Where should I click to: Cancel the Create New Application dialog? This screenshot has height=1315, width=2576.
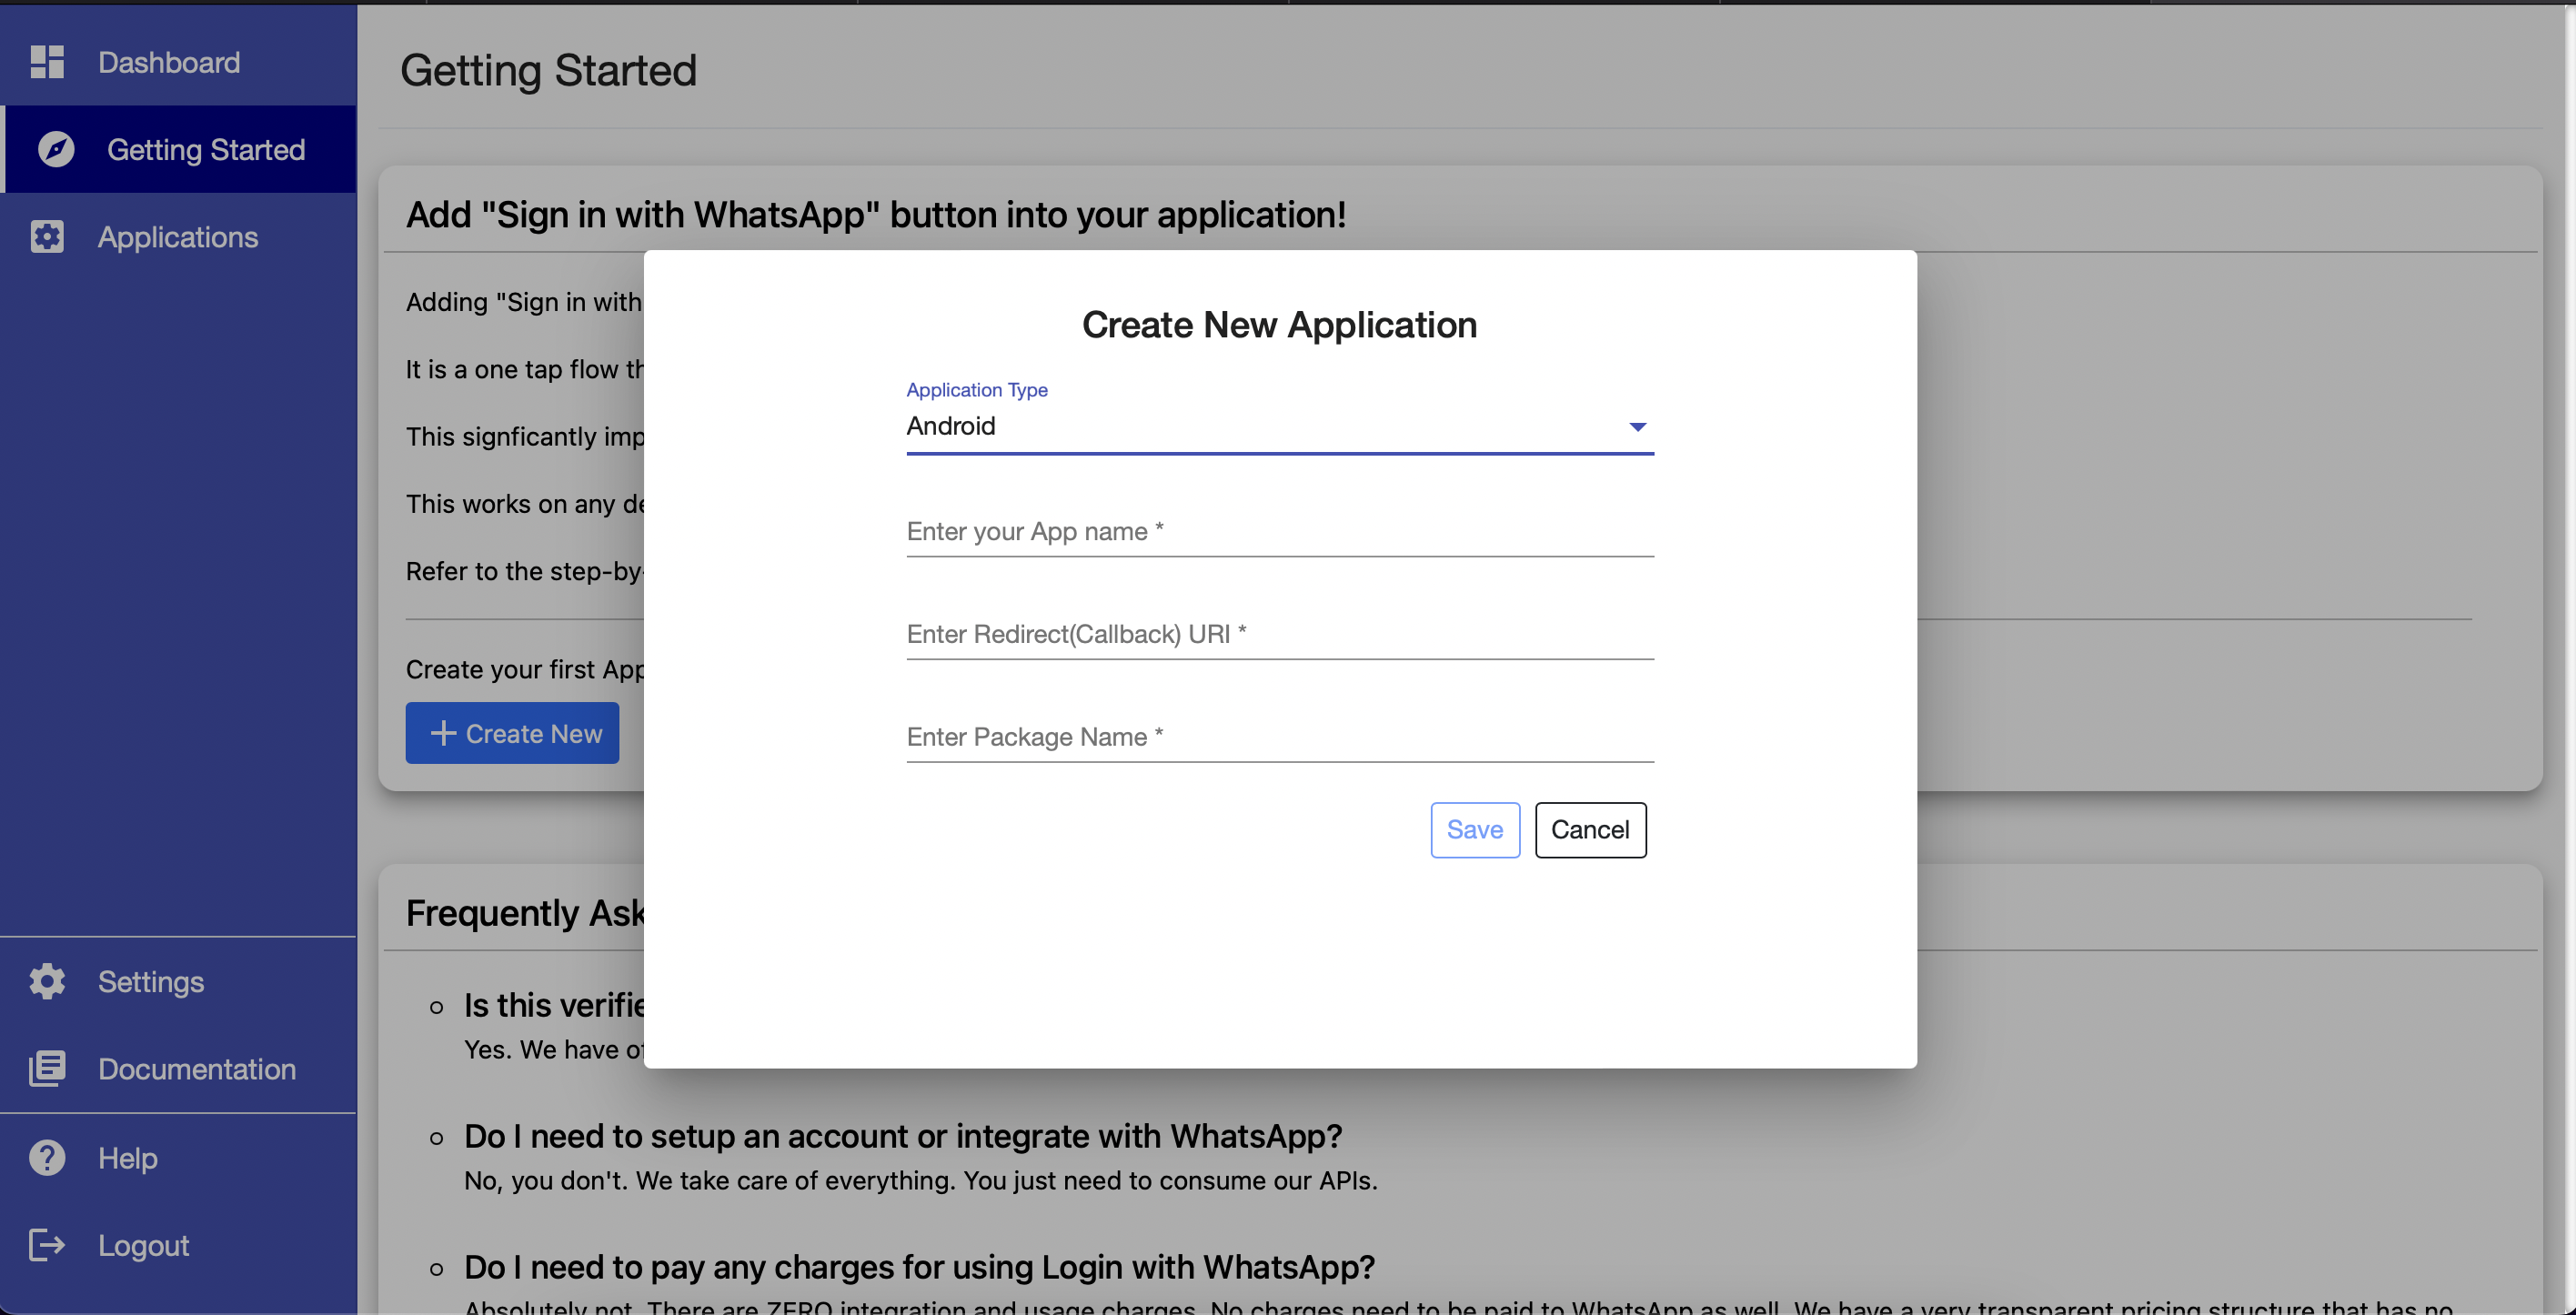[x=1589, y=829]
